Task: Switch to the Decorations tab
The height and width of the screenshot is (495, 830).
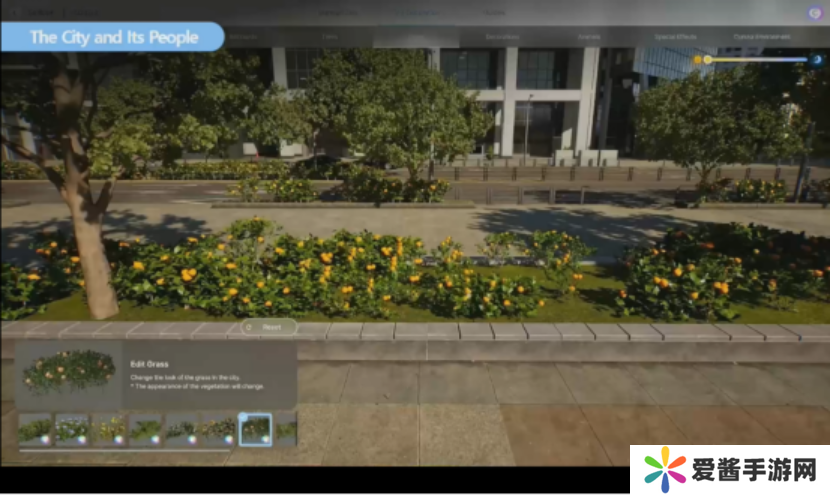Action: click(502, 36)
